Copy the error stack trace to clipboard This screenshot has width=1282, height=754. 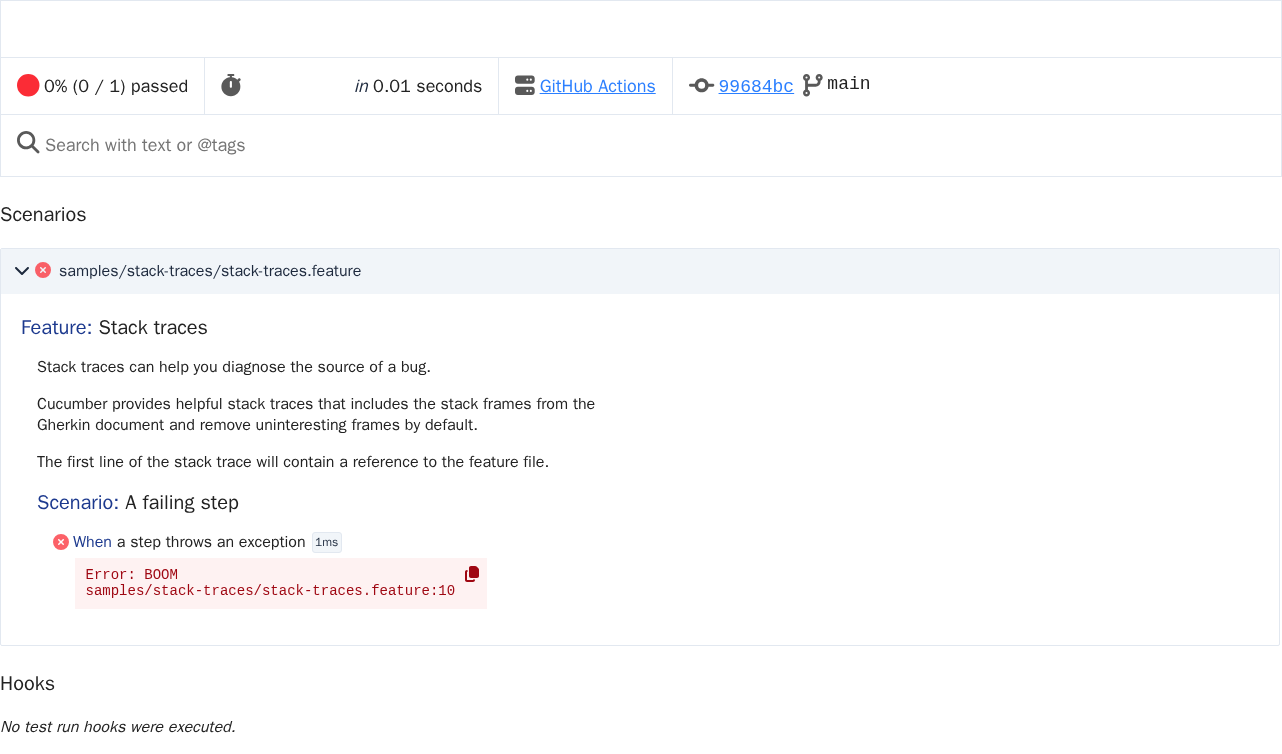[472, 574]
